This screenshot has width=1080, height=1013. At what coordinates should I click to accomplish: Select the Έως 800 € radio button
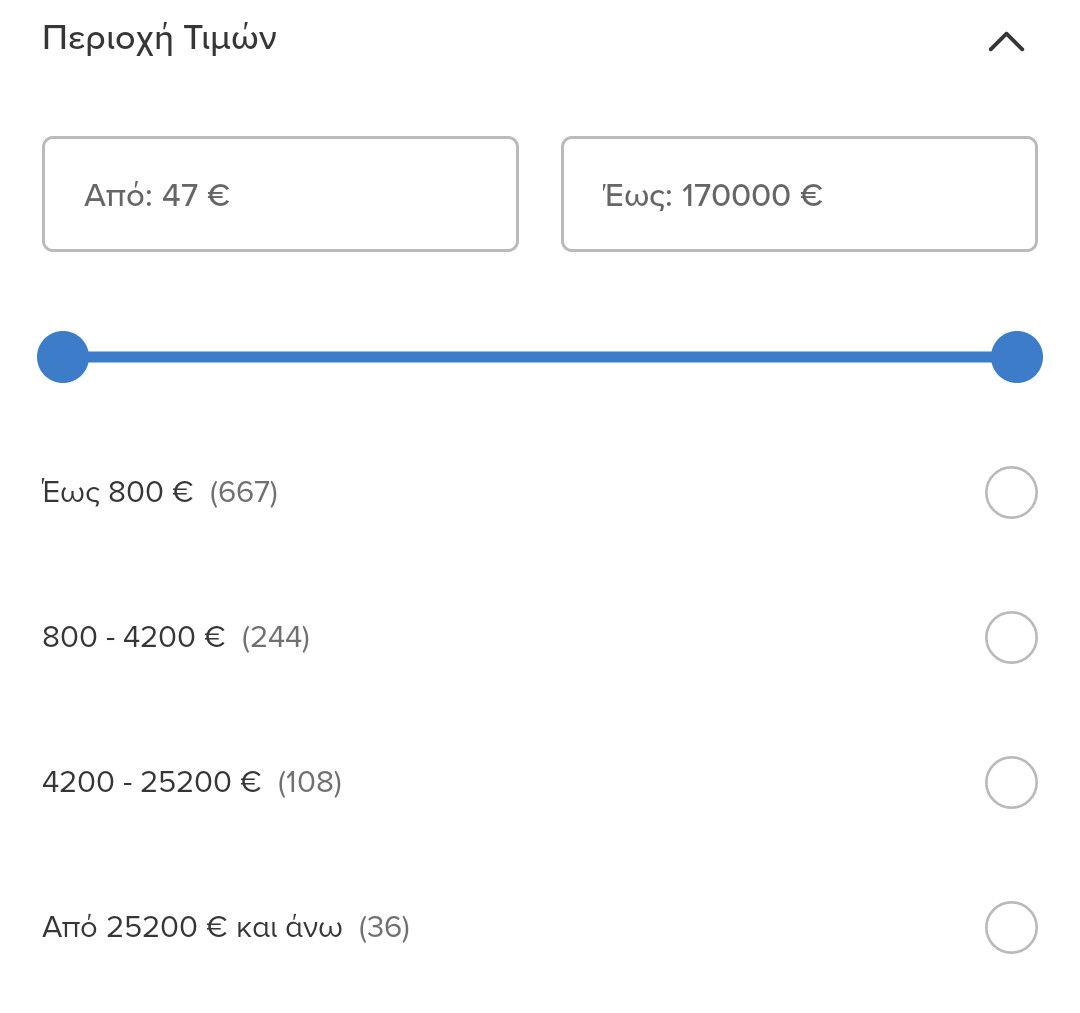click(x=1011, y=493)
